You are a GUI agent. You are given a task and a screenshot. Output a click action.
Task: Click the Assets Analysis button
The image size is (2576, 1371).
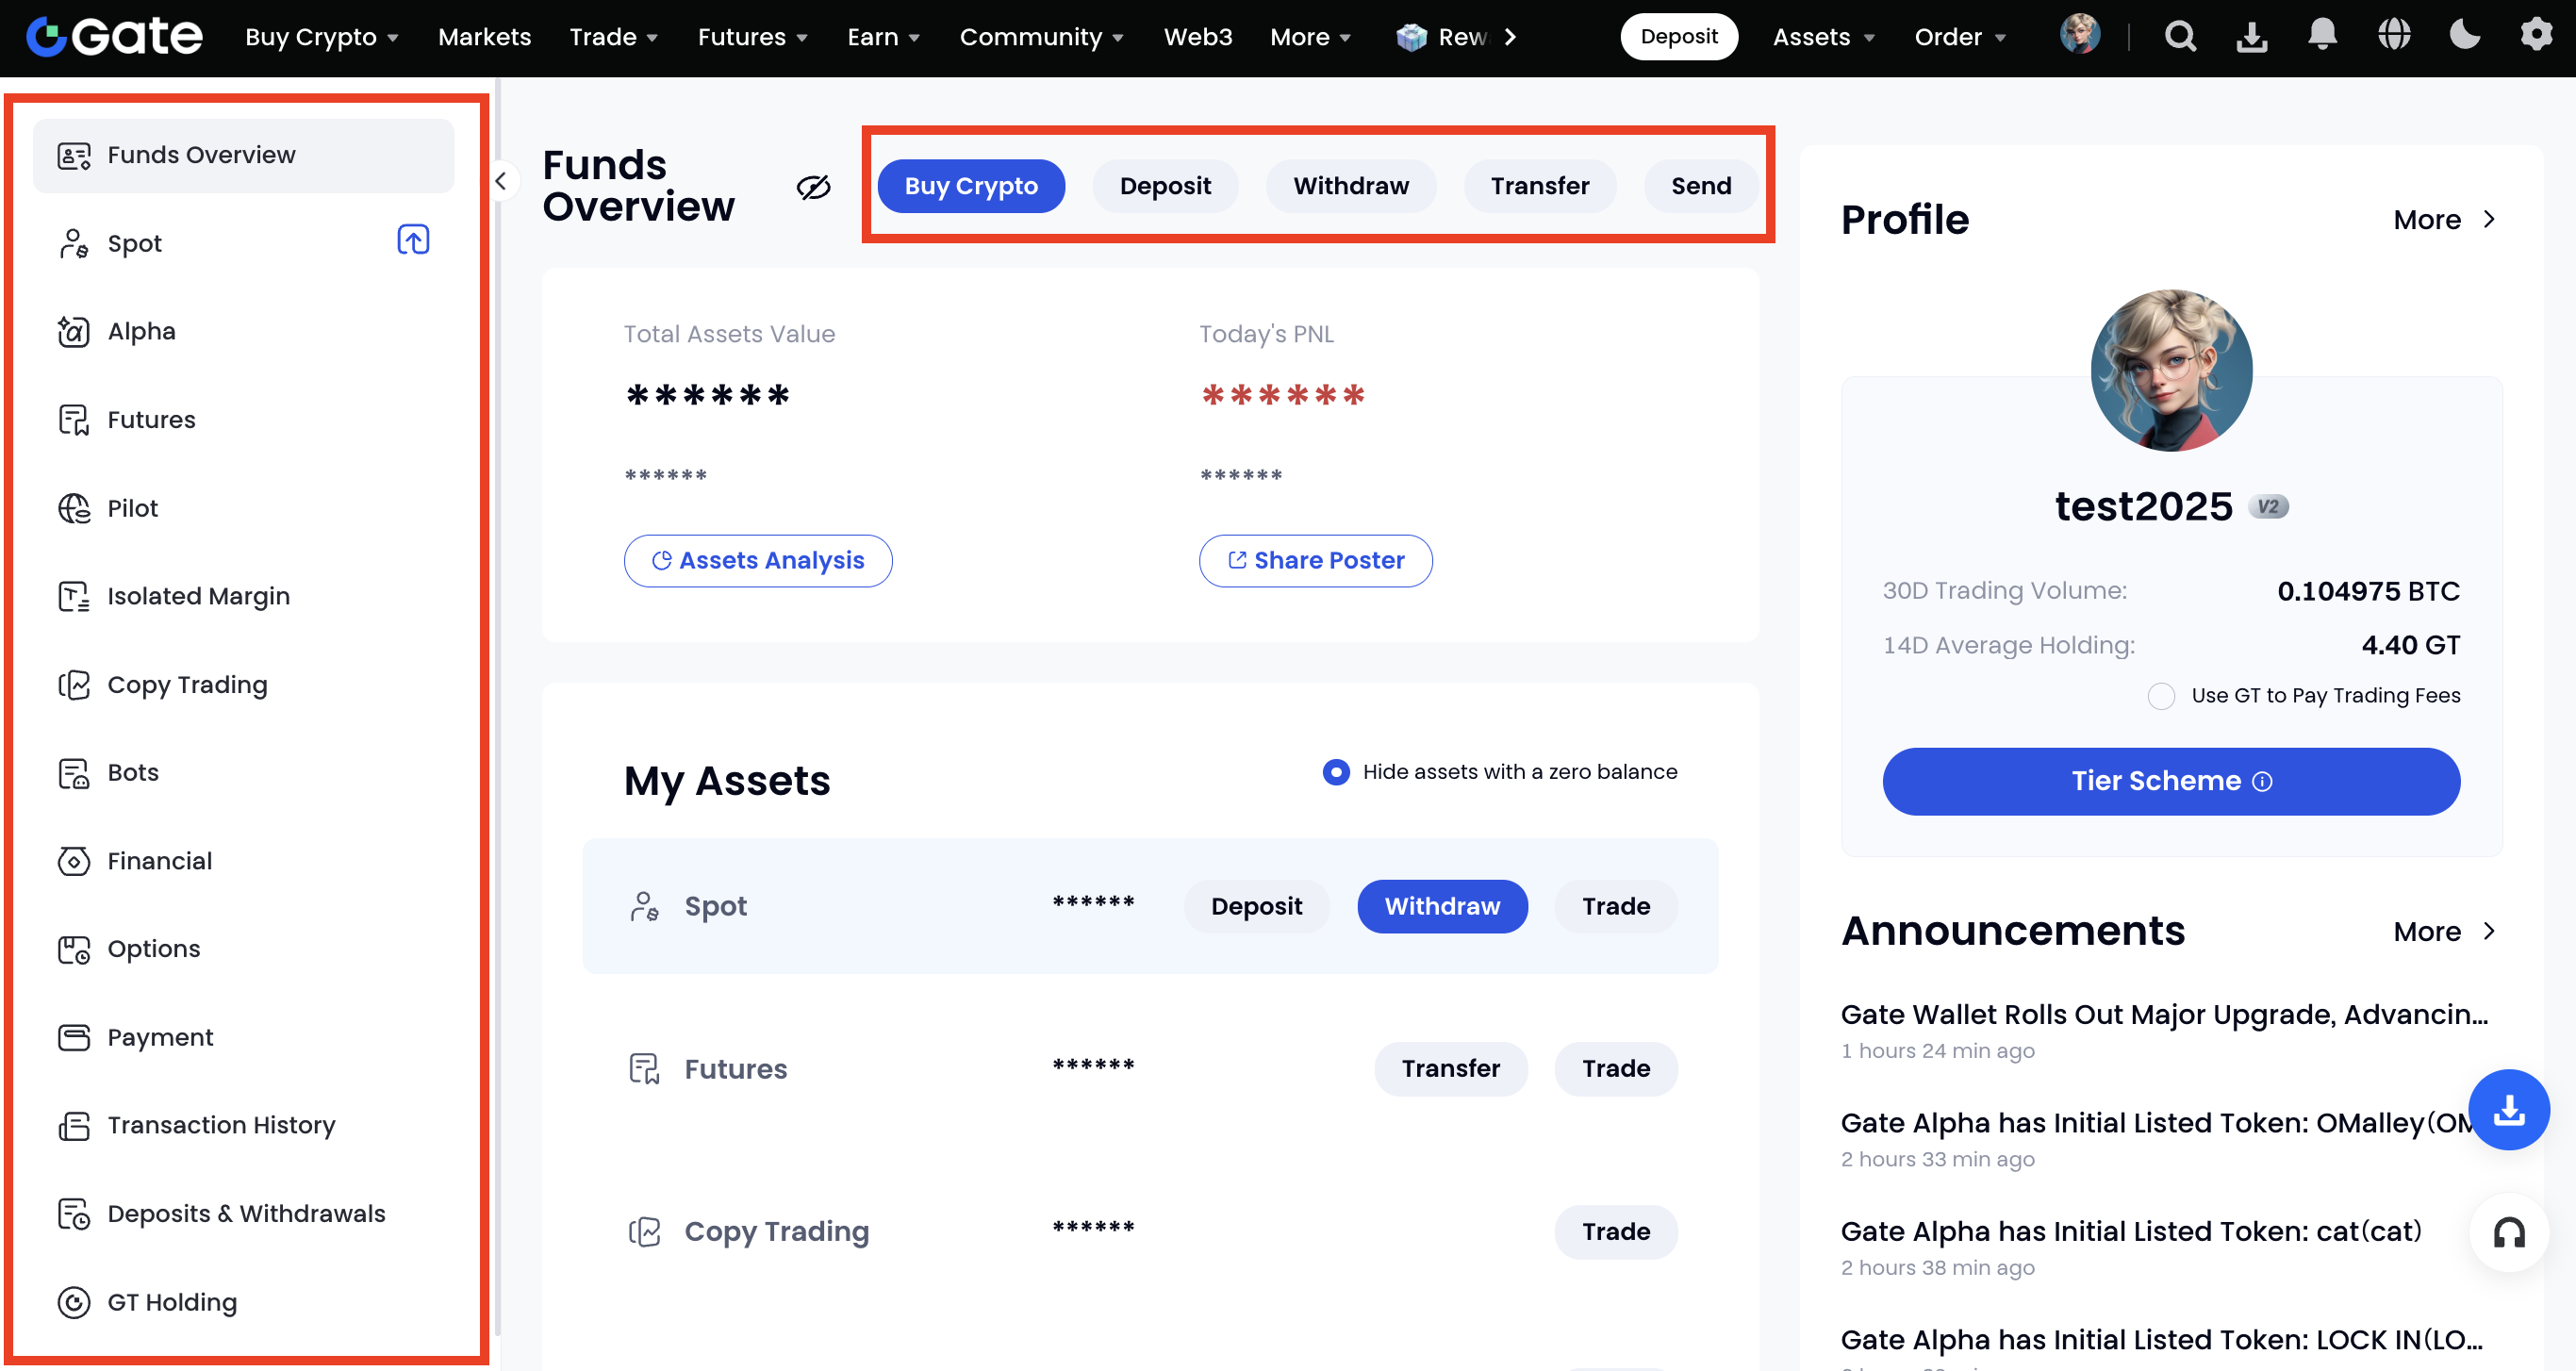click(x=758, y=561)
